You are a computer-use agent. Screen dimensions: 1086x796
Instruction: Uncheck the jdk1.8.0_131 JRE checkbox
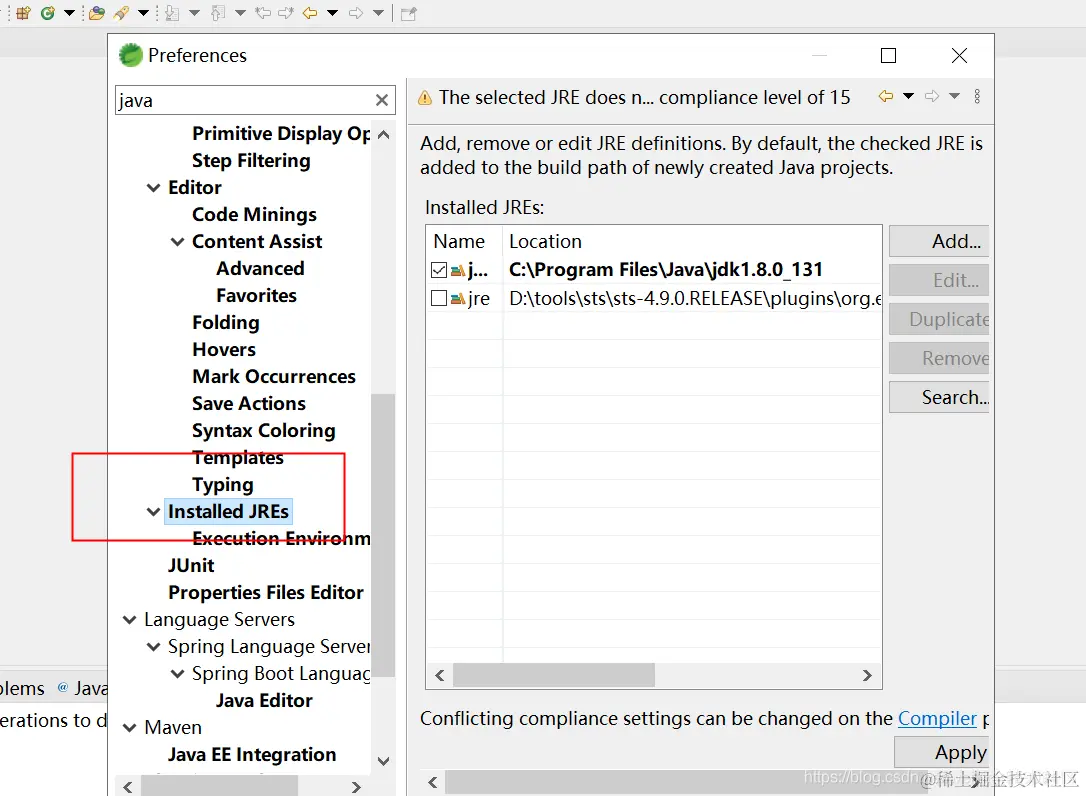[438, 269]
